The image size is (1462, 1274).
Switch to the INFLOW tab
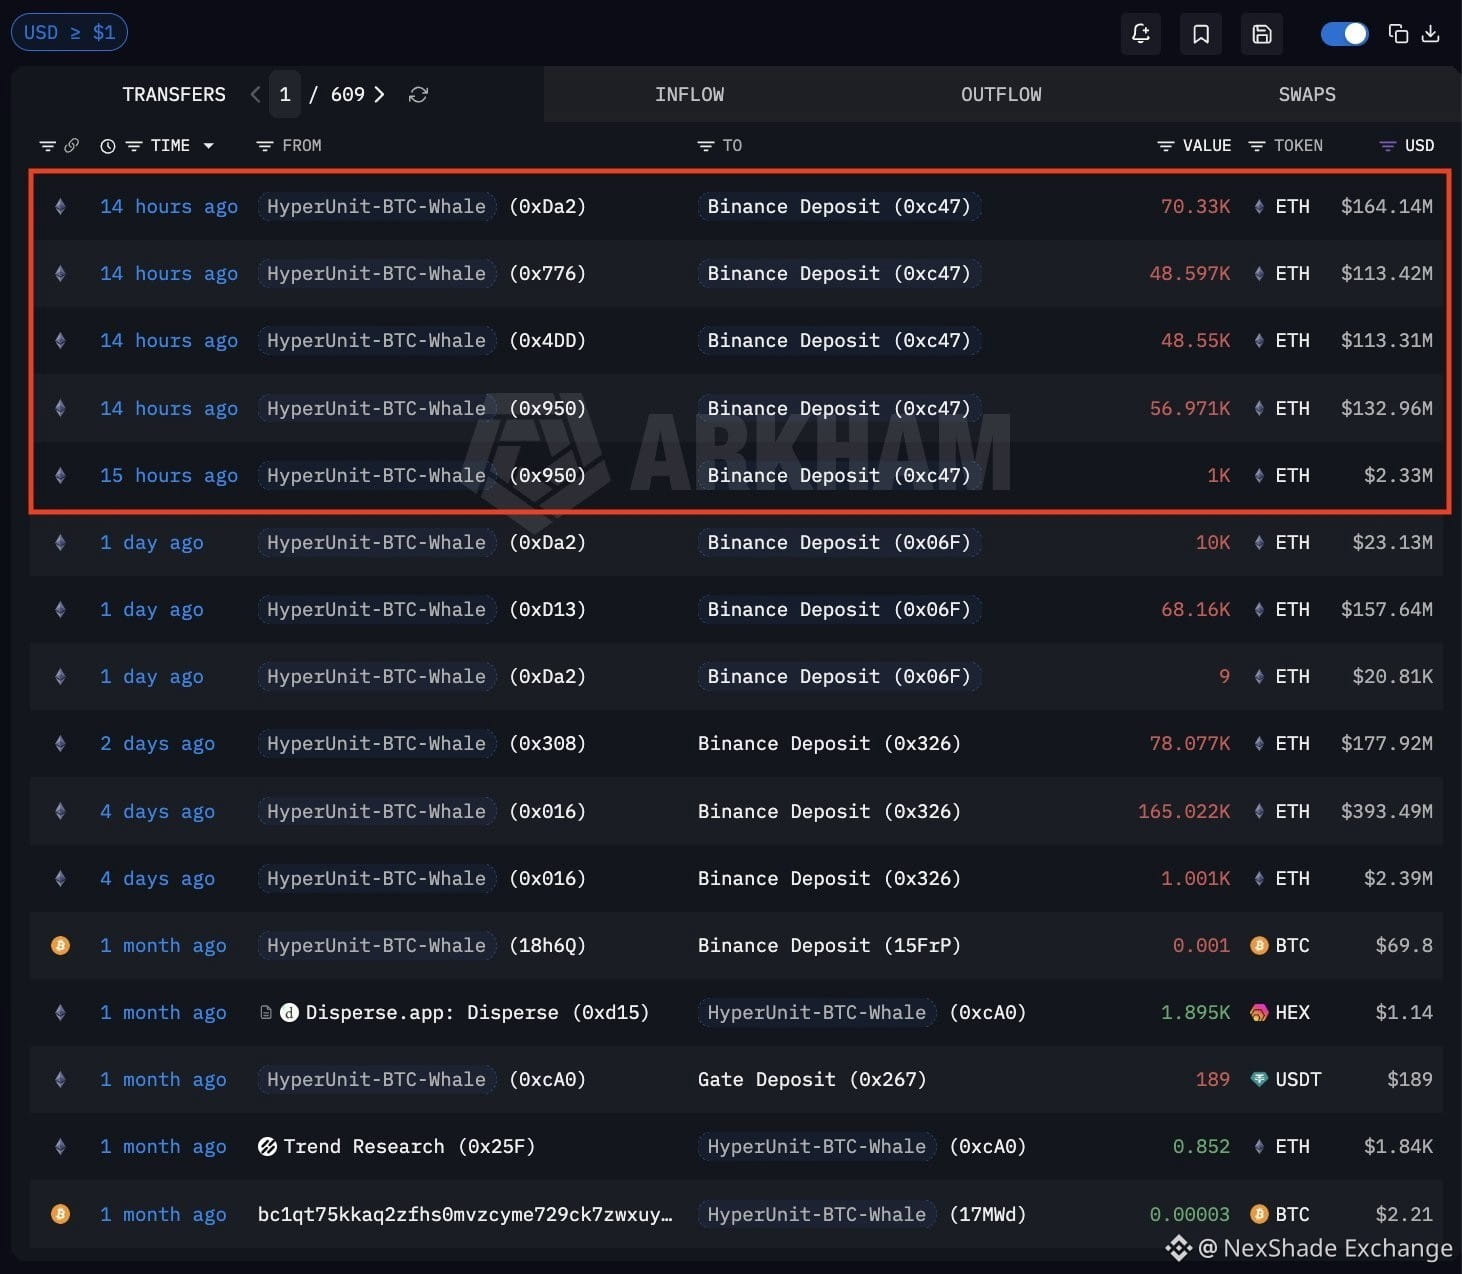[689, 94]
